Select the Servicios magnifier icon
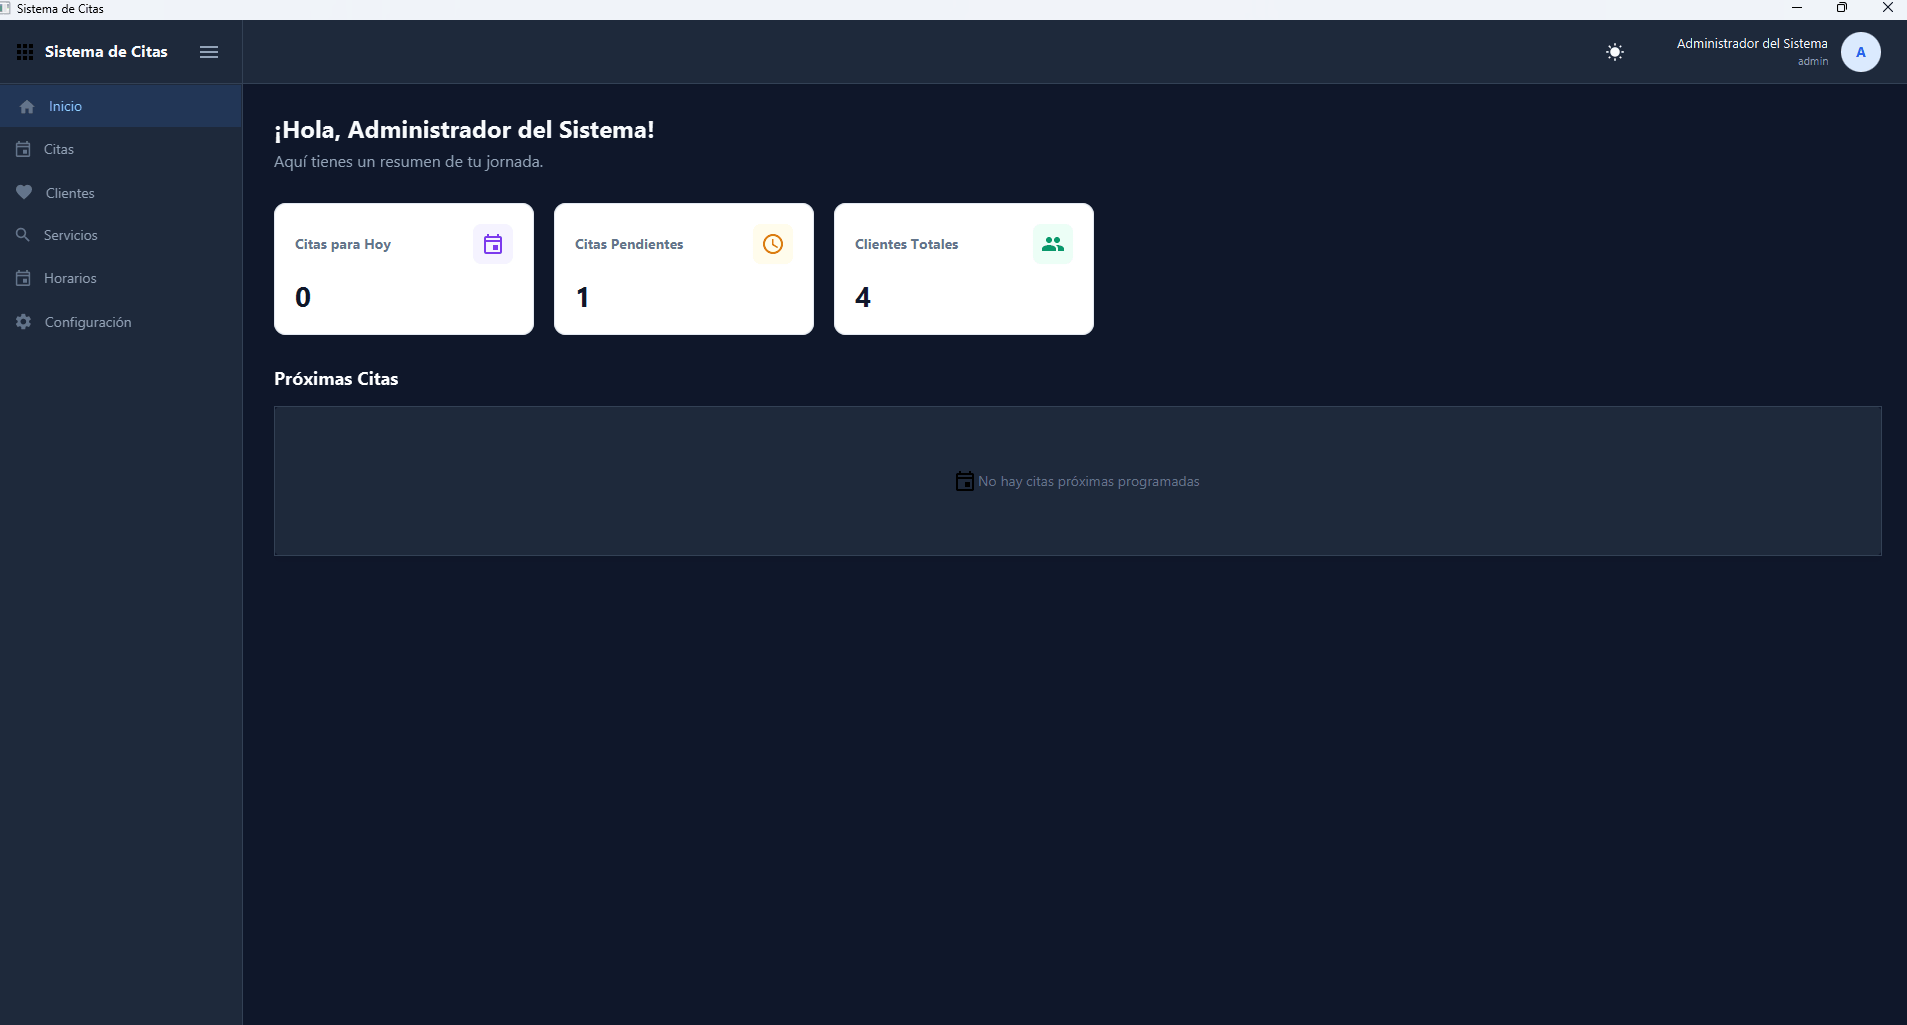 tap(23, 235)
